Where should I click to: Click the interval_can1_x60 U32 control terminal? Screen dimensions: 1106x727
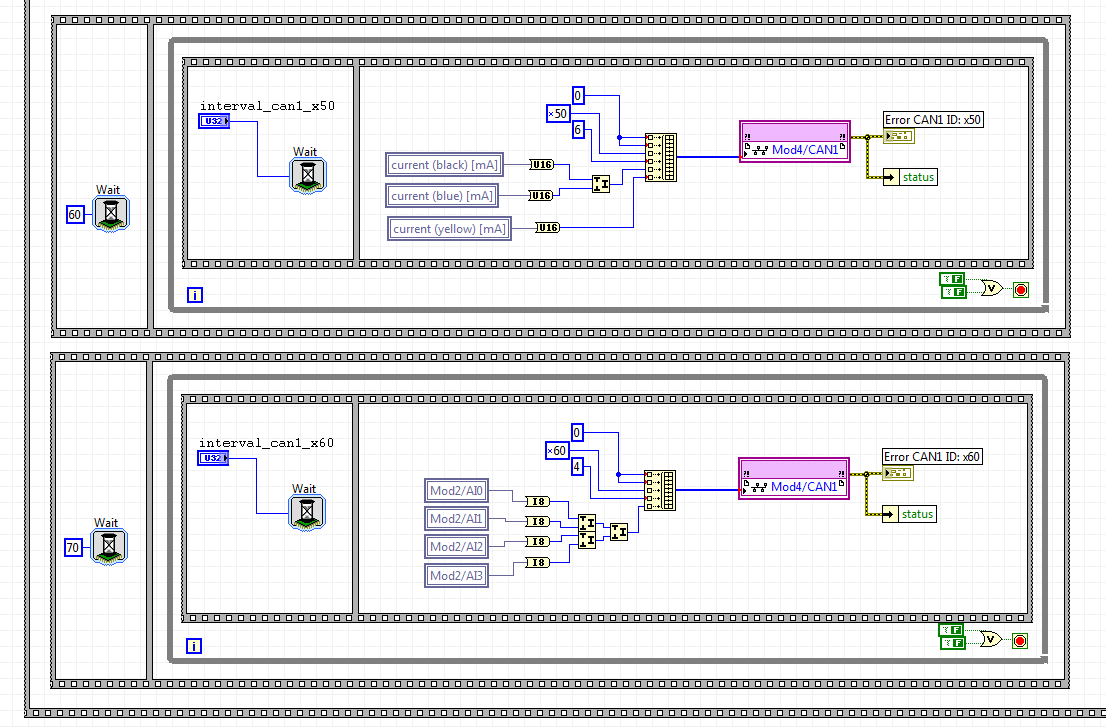click(x=212, y=458)
